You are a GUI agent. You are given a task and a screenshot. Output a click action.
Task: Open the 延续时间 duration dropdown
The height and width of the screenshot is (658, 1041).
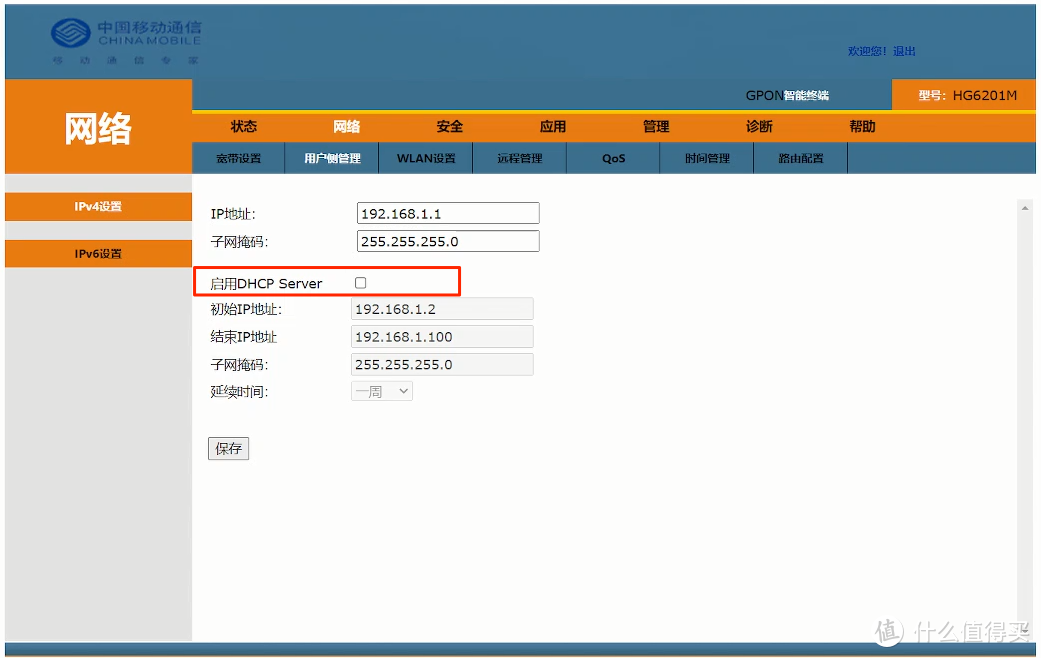(381, 391)
